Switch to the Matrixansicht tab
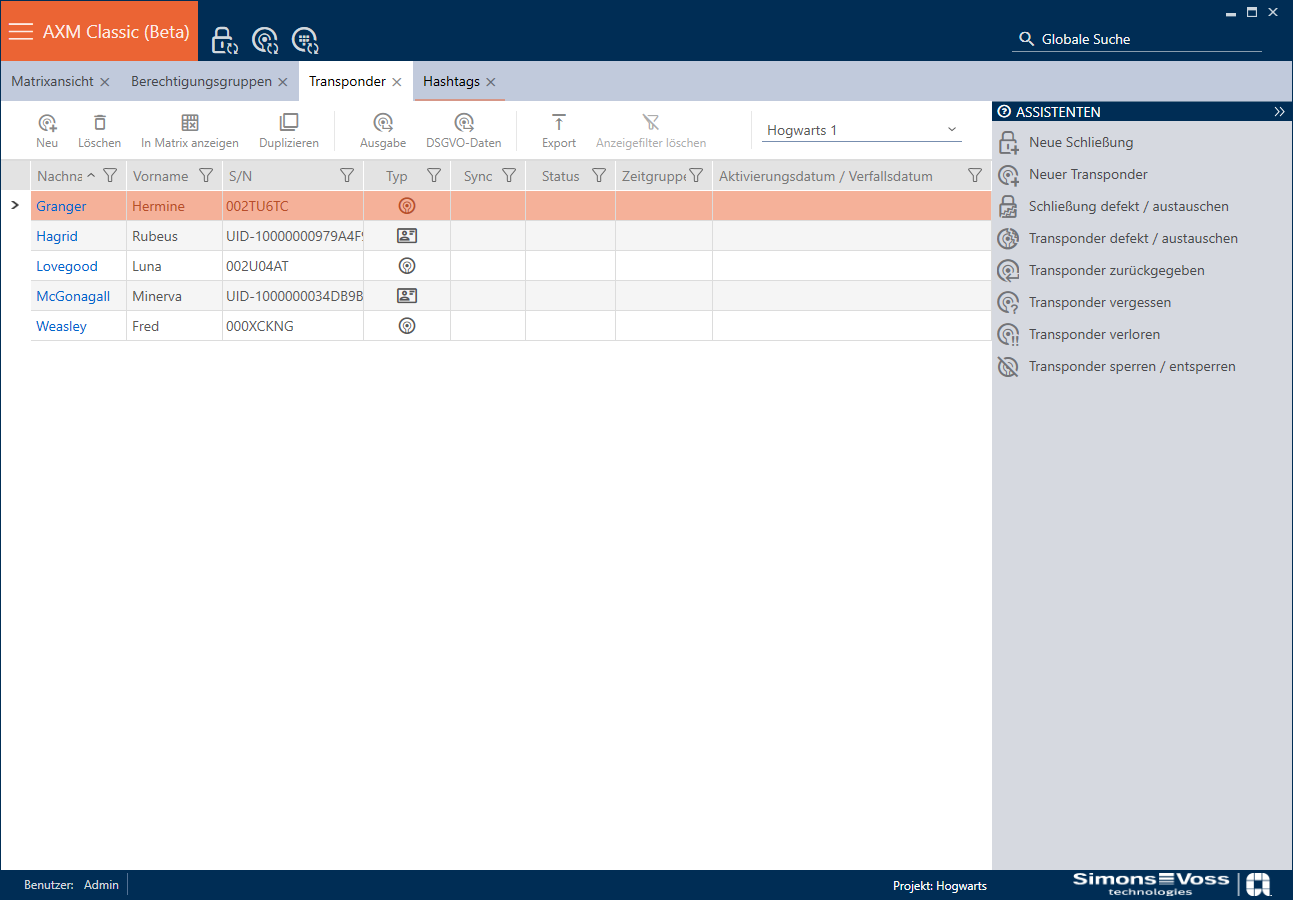Viewport: 1293px width, 900px height. 52,82
